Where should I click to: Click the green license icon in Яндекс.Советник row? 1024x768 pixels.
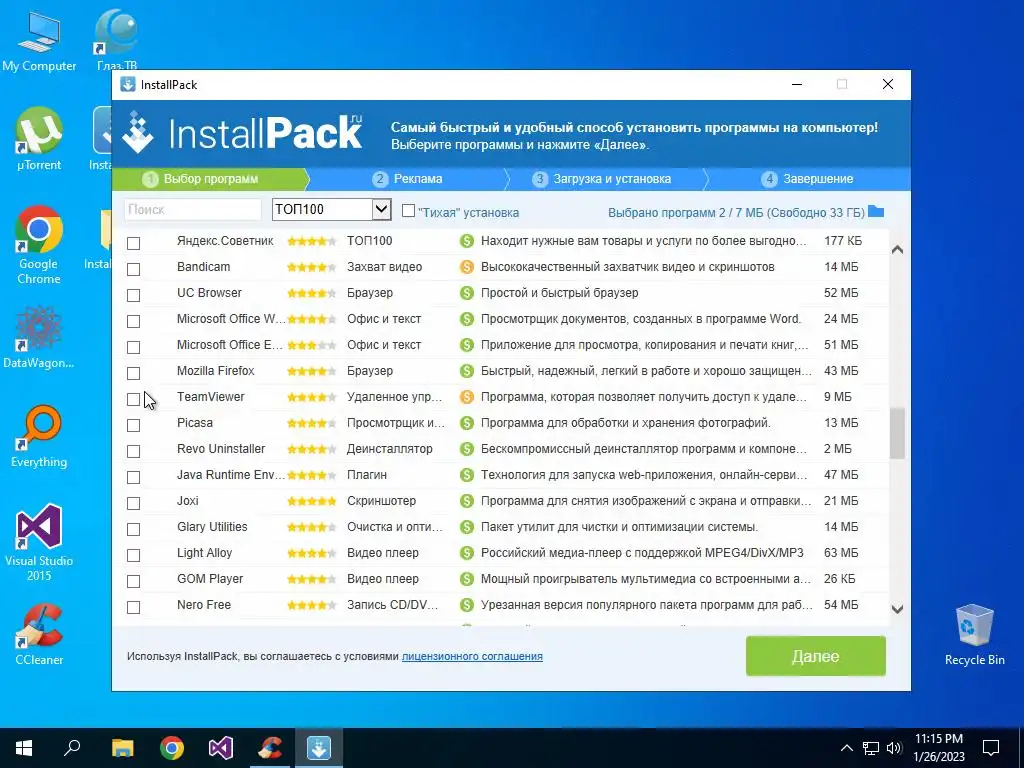pyautogui.click(x=466, y=241)
